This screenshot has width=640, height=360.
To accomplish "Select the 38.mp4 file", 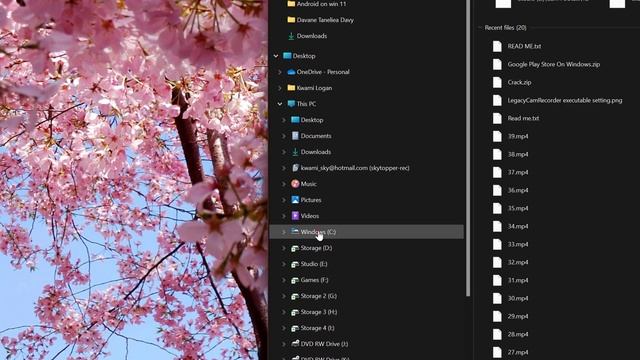I will pos(518,154).
